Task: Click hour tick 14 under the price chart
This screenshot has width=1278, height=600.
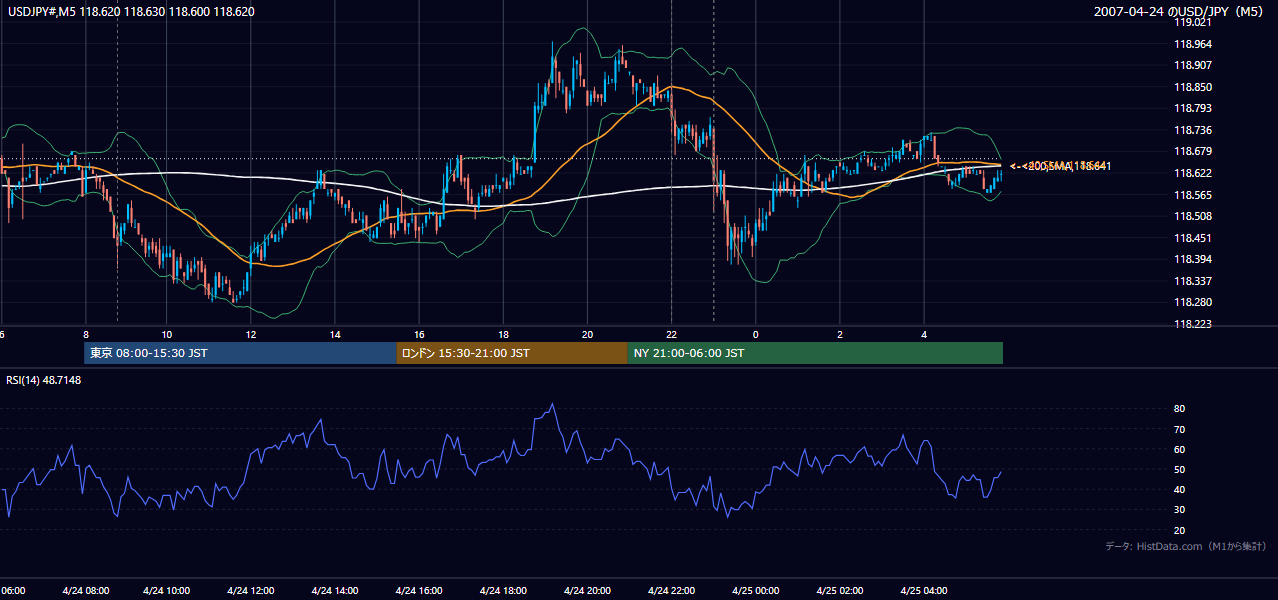Action: tap(335, 335)
